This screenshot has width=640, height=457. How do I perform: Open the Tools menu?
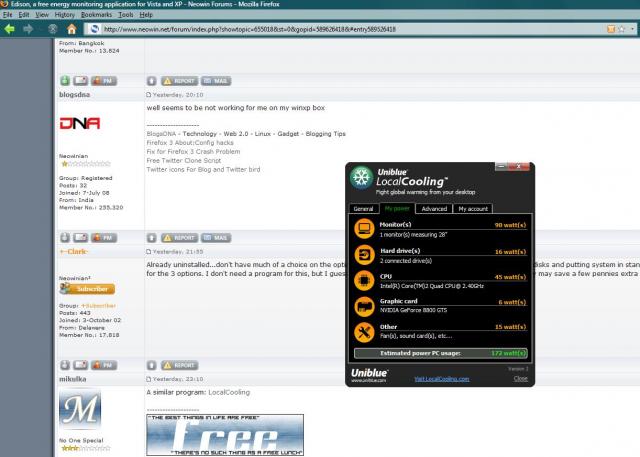click(126, 15)
